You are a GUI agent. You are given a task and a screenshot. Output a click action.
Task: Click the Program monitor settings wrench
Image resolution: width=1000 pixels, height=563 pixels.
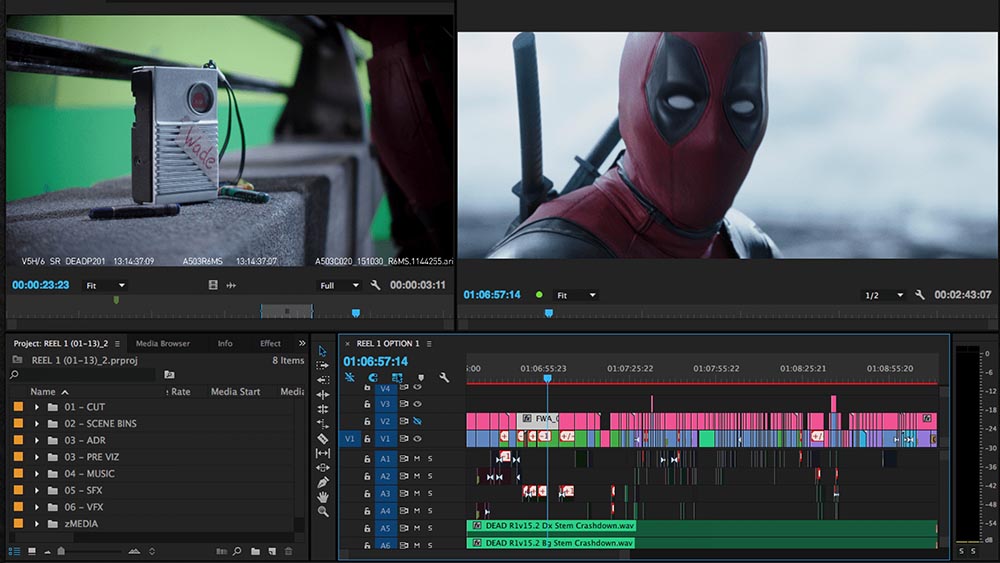(920, 295)
